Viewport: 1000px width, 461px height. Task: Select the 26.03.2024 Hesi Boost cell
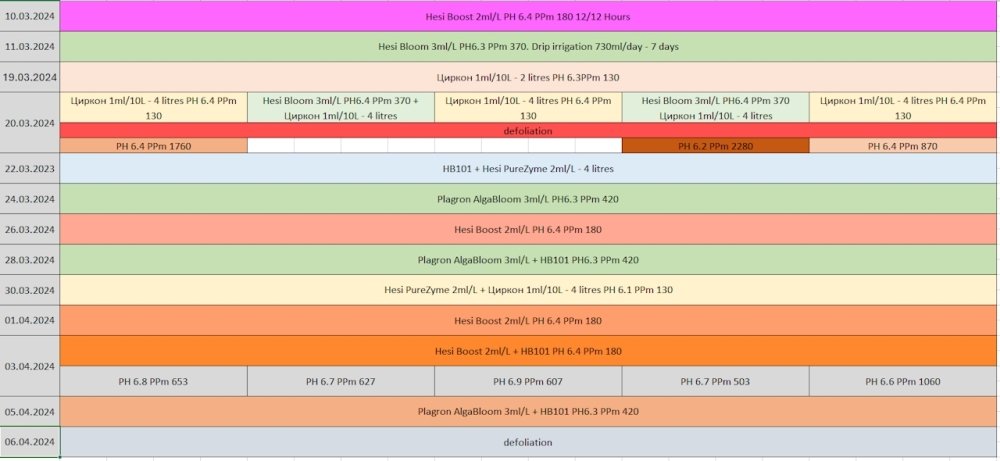click(528, 230)
